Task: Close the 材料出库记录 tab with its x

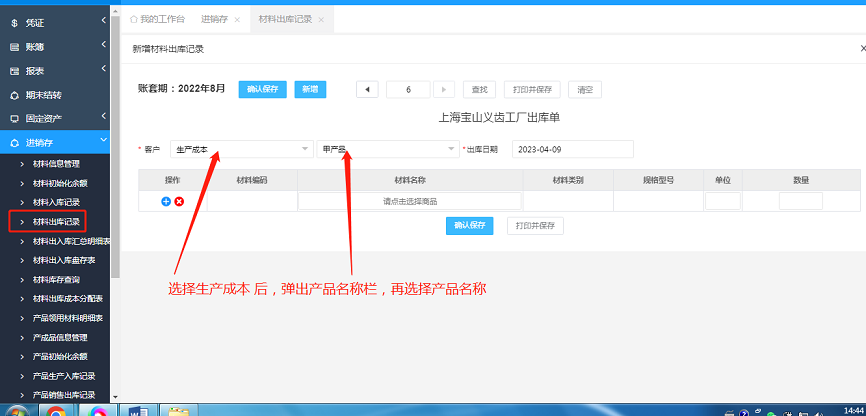Action: coord(321,20)
